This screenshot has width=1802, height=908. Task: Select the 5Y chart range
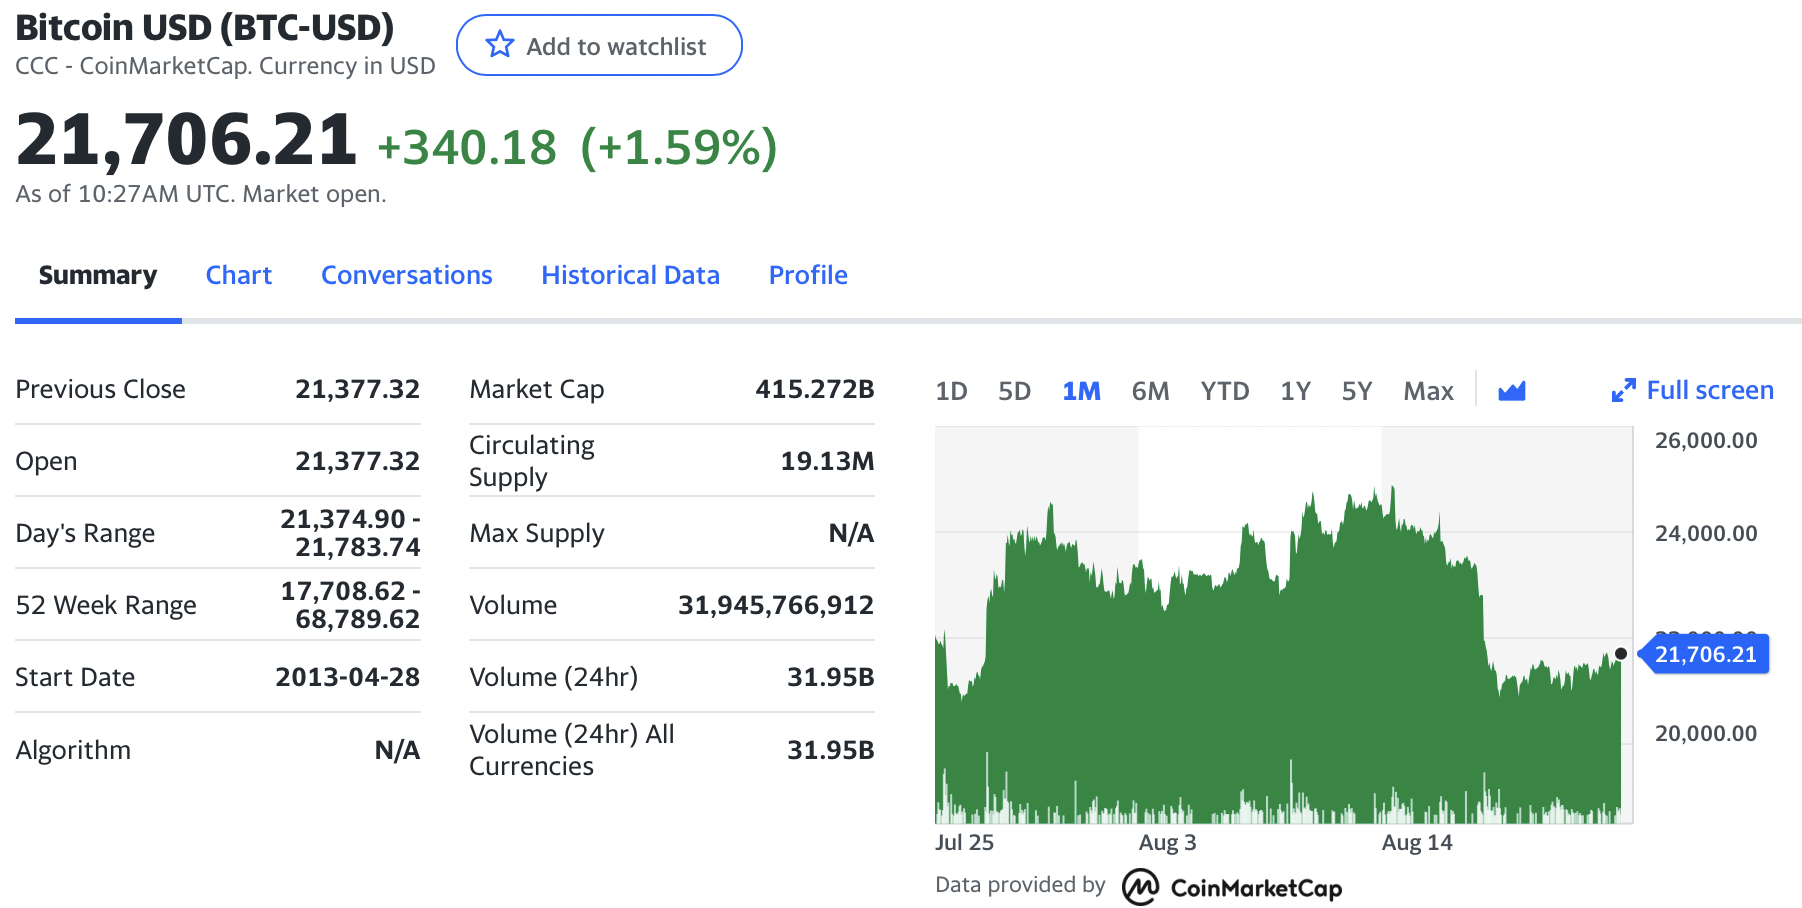coord(1357,391)
